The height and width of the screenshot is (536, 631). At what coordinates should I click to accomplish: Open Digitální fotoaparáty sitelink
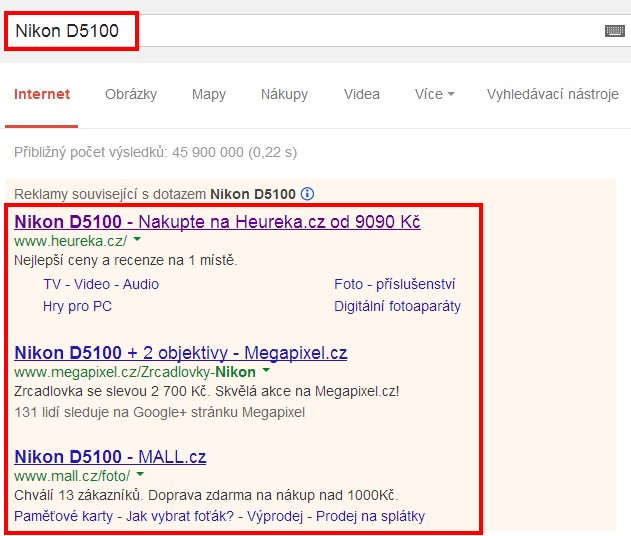397,306
